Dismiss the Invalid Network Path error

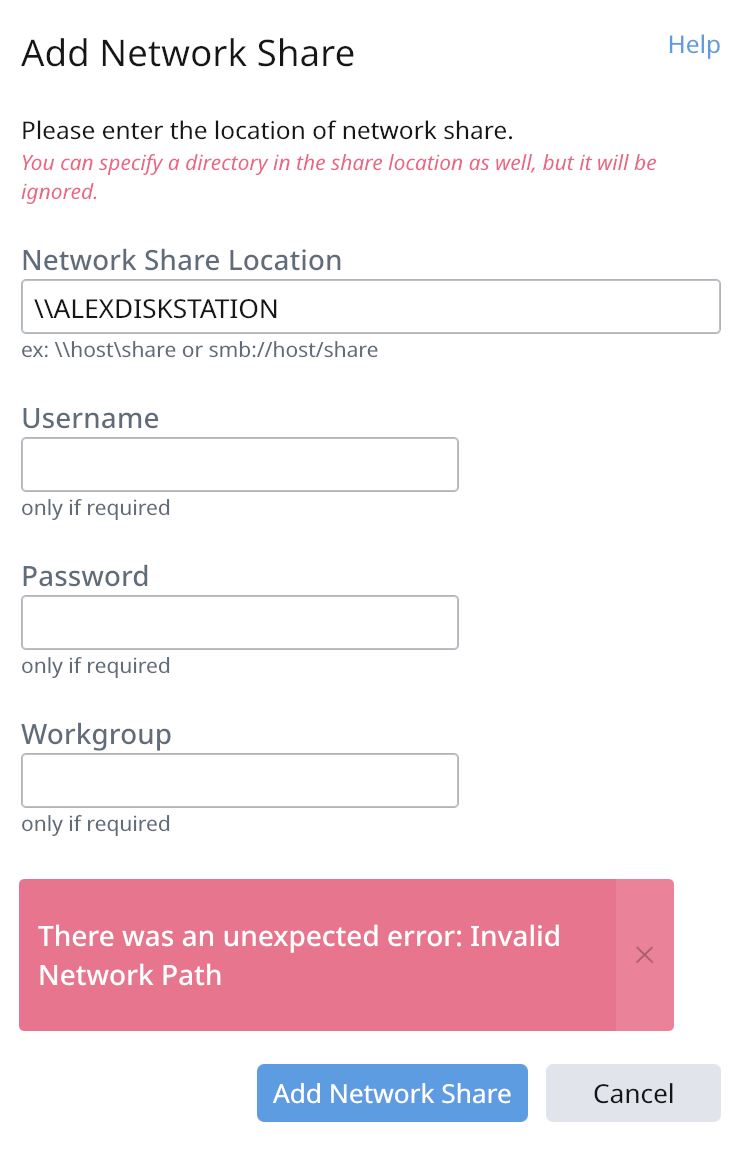(x=644, y=955)
